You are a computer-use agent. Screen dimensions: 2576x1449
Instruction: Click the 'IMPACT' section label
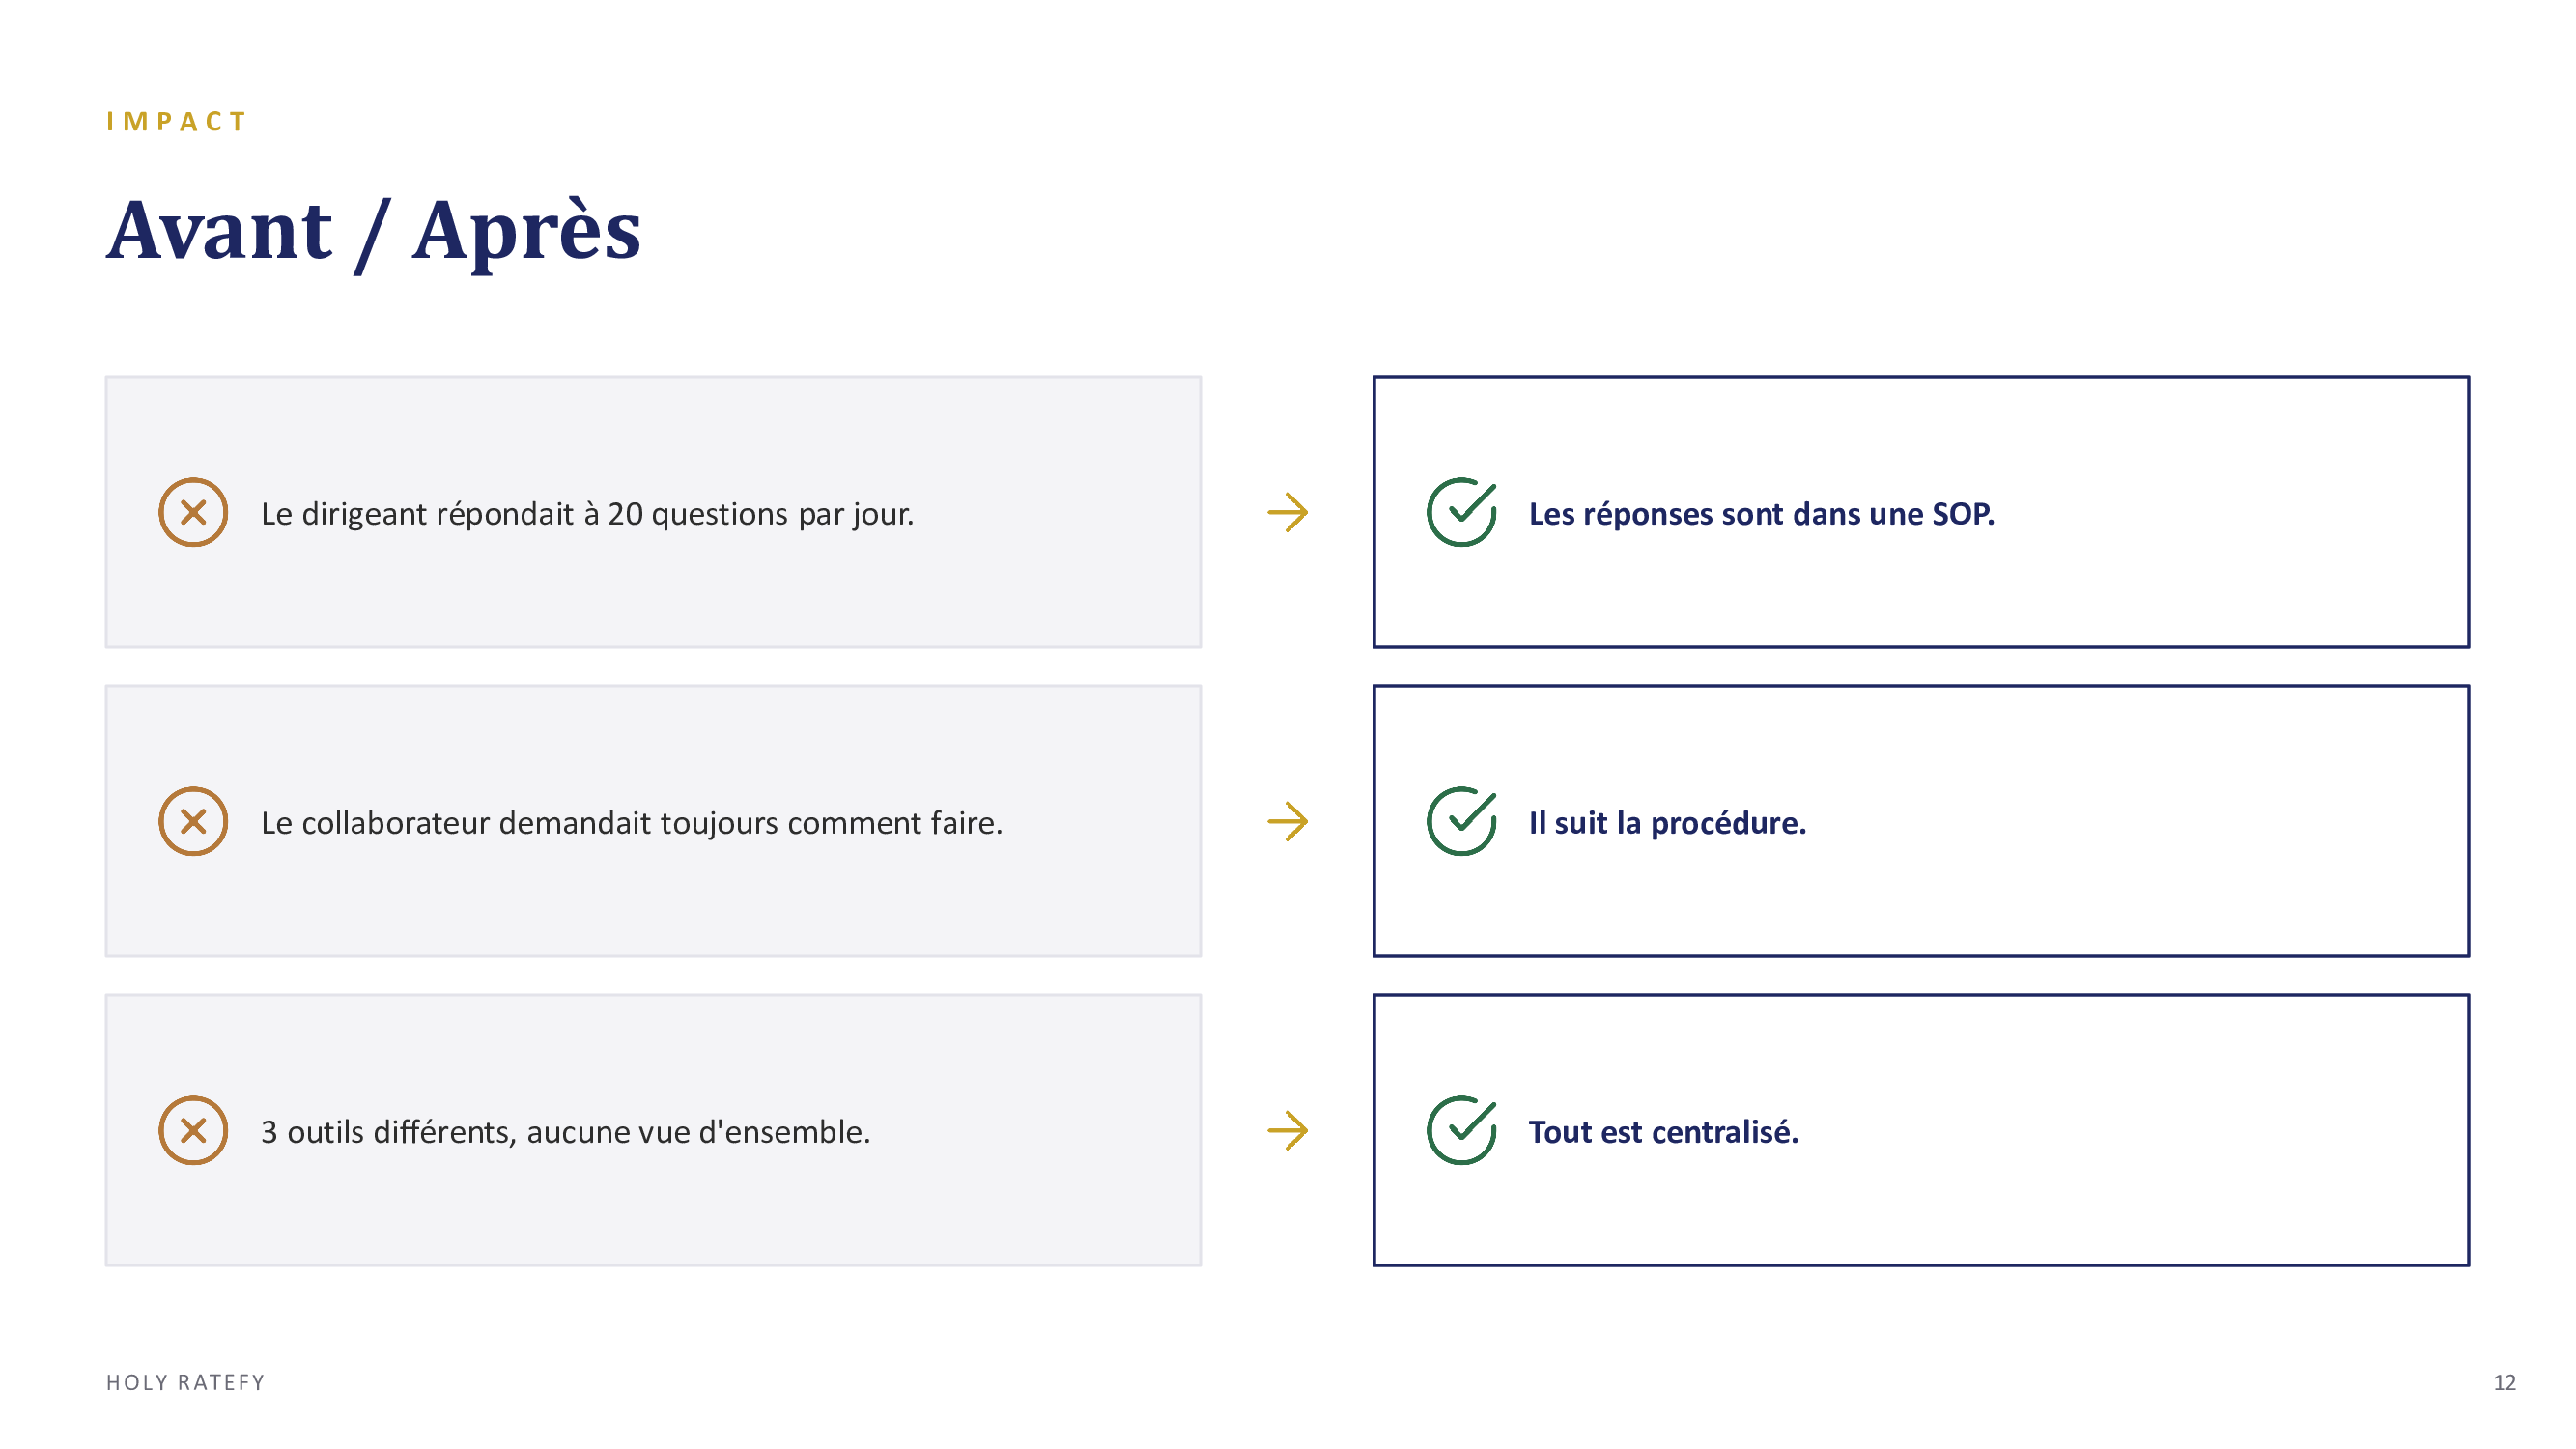pyautogui.click(x=176, y=121)
